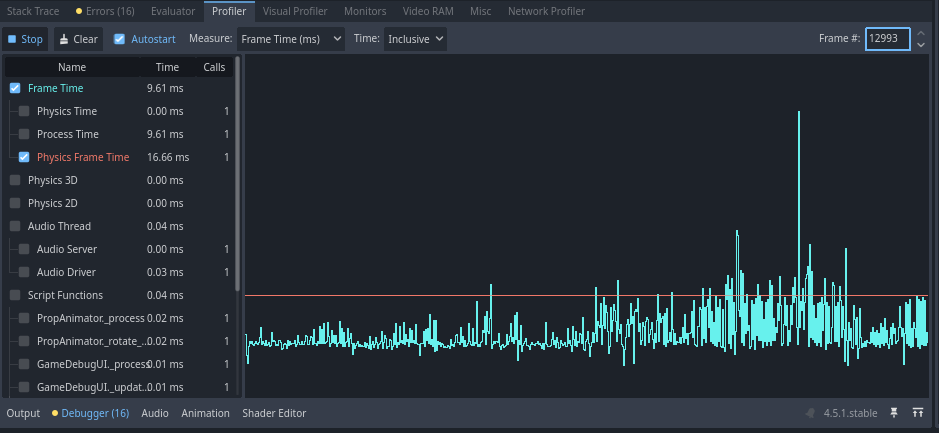Open the Time dropdown set to Inclusive
Screen dimensions: 939x433
point(414,39)
